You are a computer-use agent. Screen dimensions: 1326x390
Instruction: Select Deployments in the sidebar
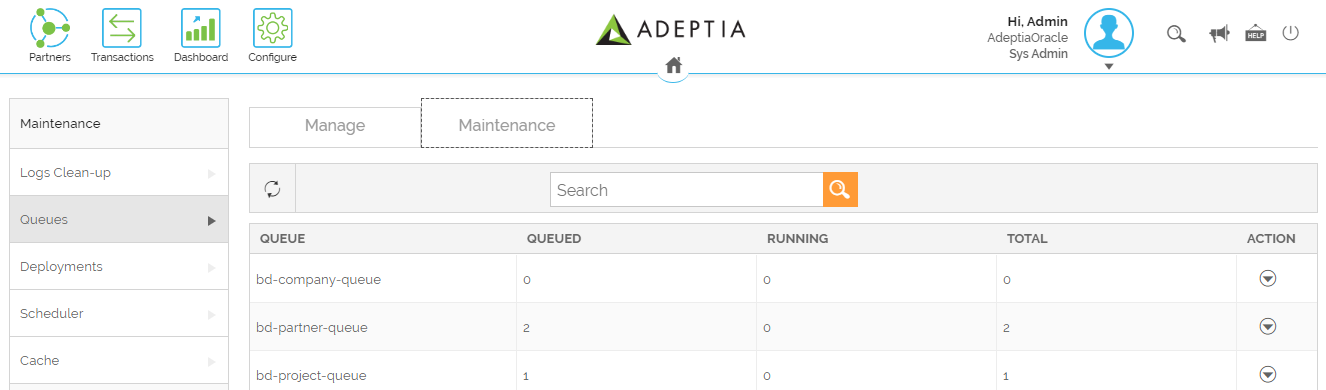tap(119, 266)
